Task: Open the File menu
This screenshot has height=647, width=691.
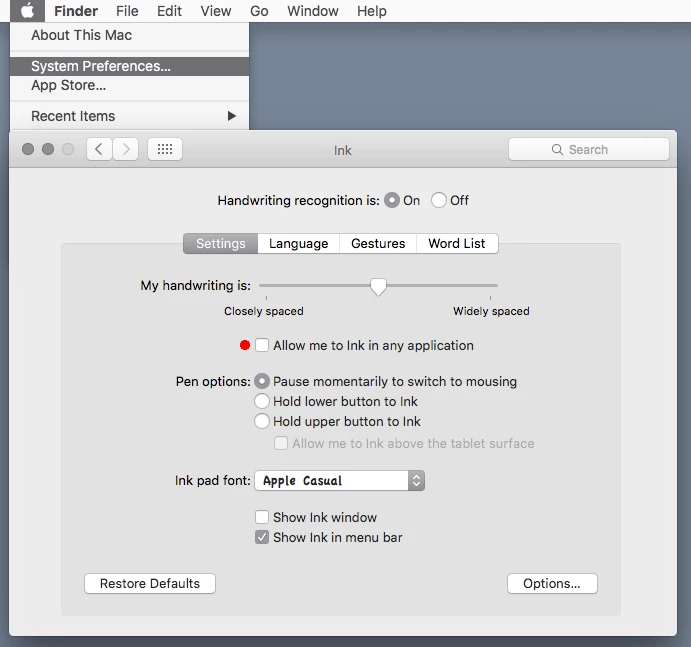Action: (127, 11)
